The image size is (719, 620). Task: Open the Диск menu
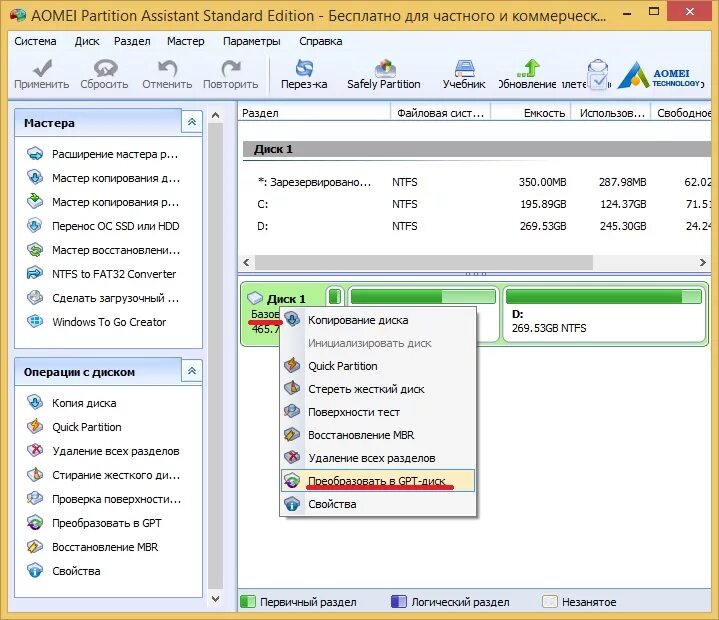pyautogui.click(x=87, y=41)
